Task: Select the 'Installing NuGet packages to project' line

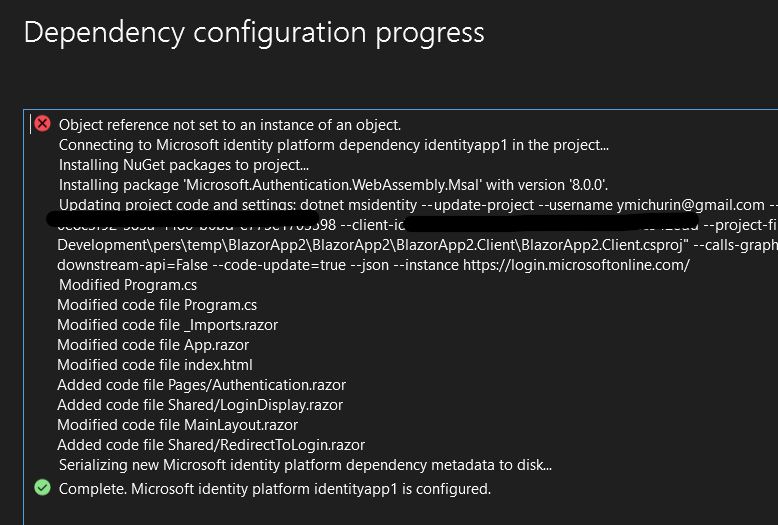Action: [184, 165]
